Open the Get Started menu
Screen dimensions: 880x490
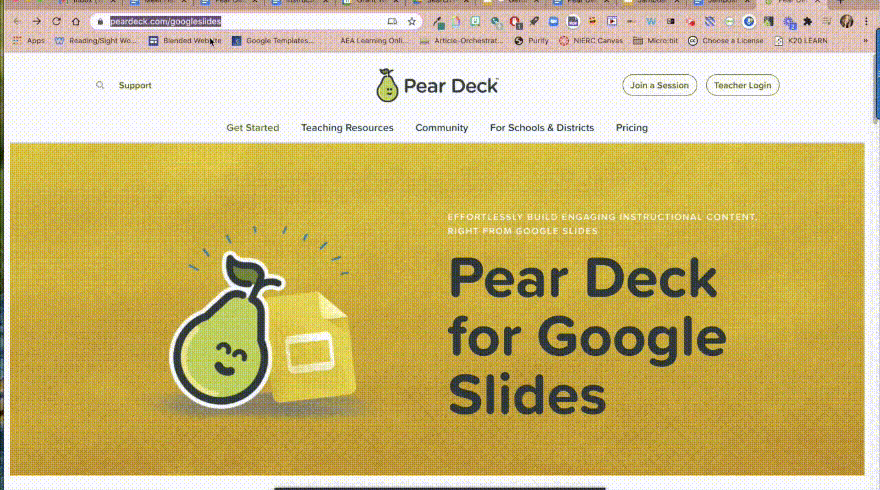(253, 128)
